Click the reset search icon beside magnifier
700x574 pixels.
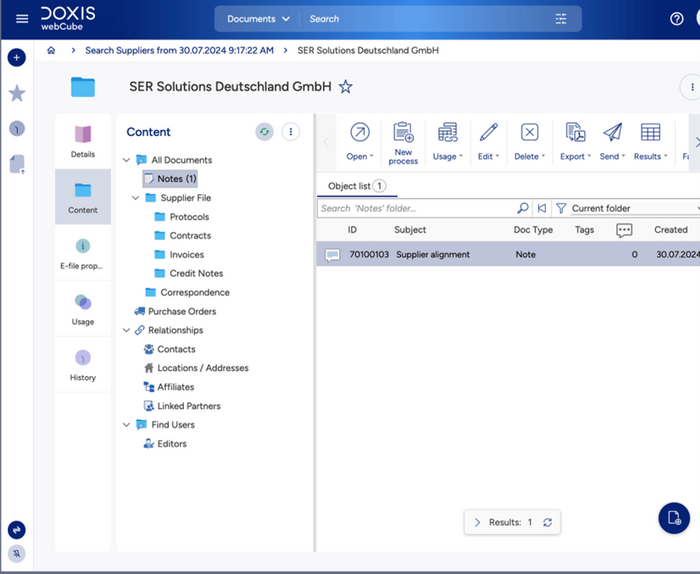click(x=542, y=208)
